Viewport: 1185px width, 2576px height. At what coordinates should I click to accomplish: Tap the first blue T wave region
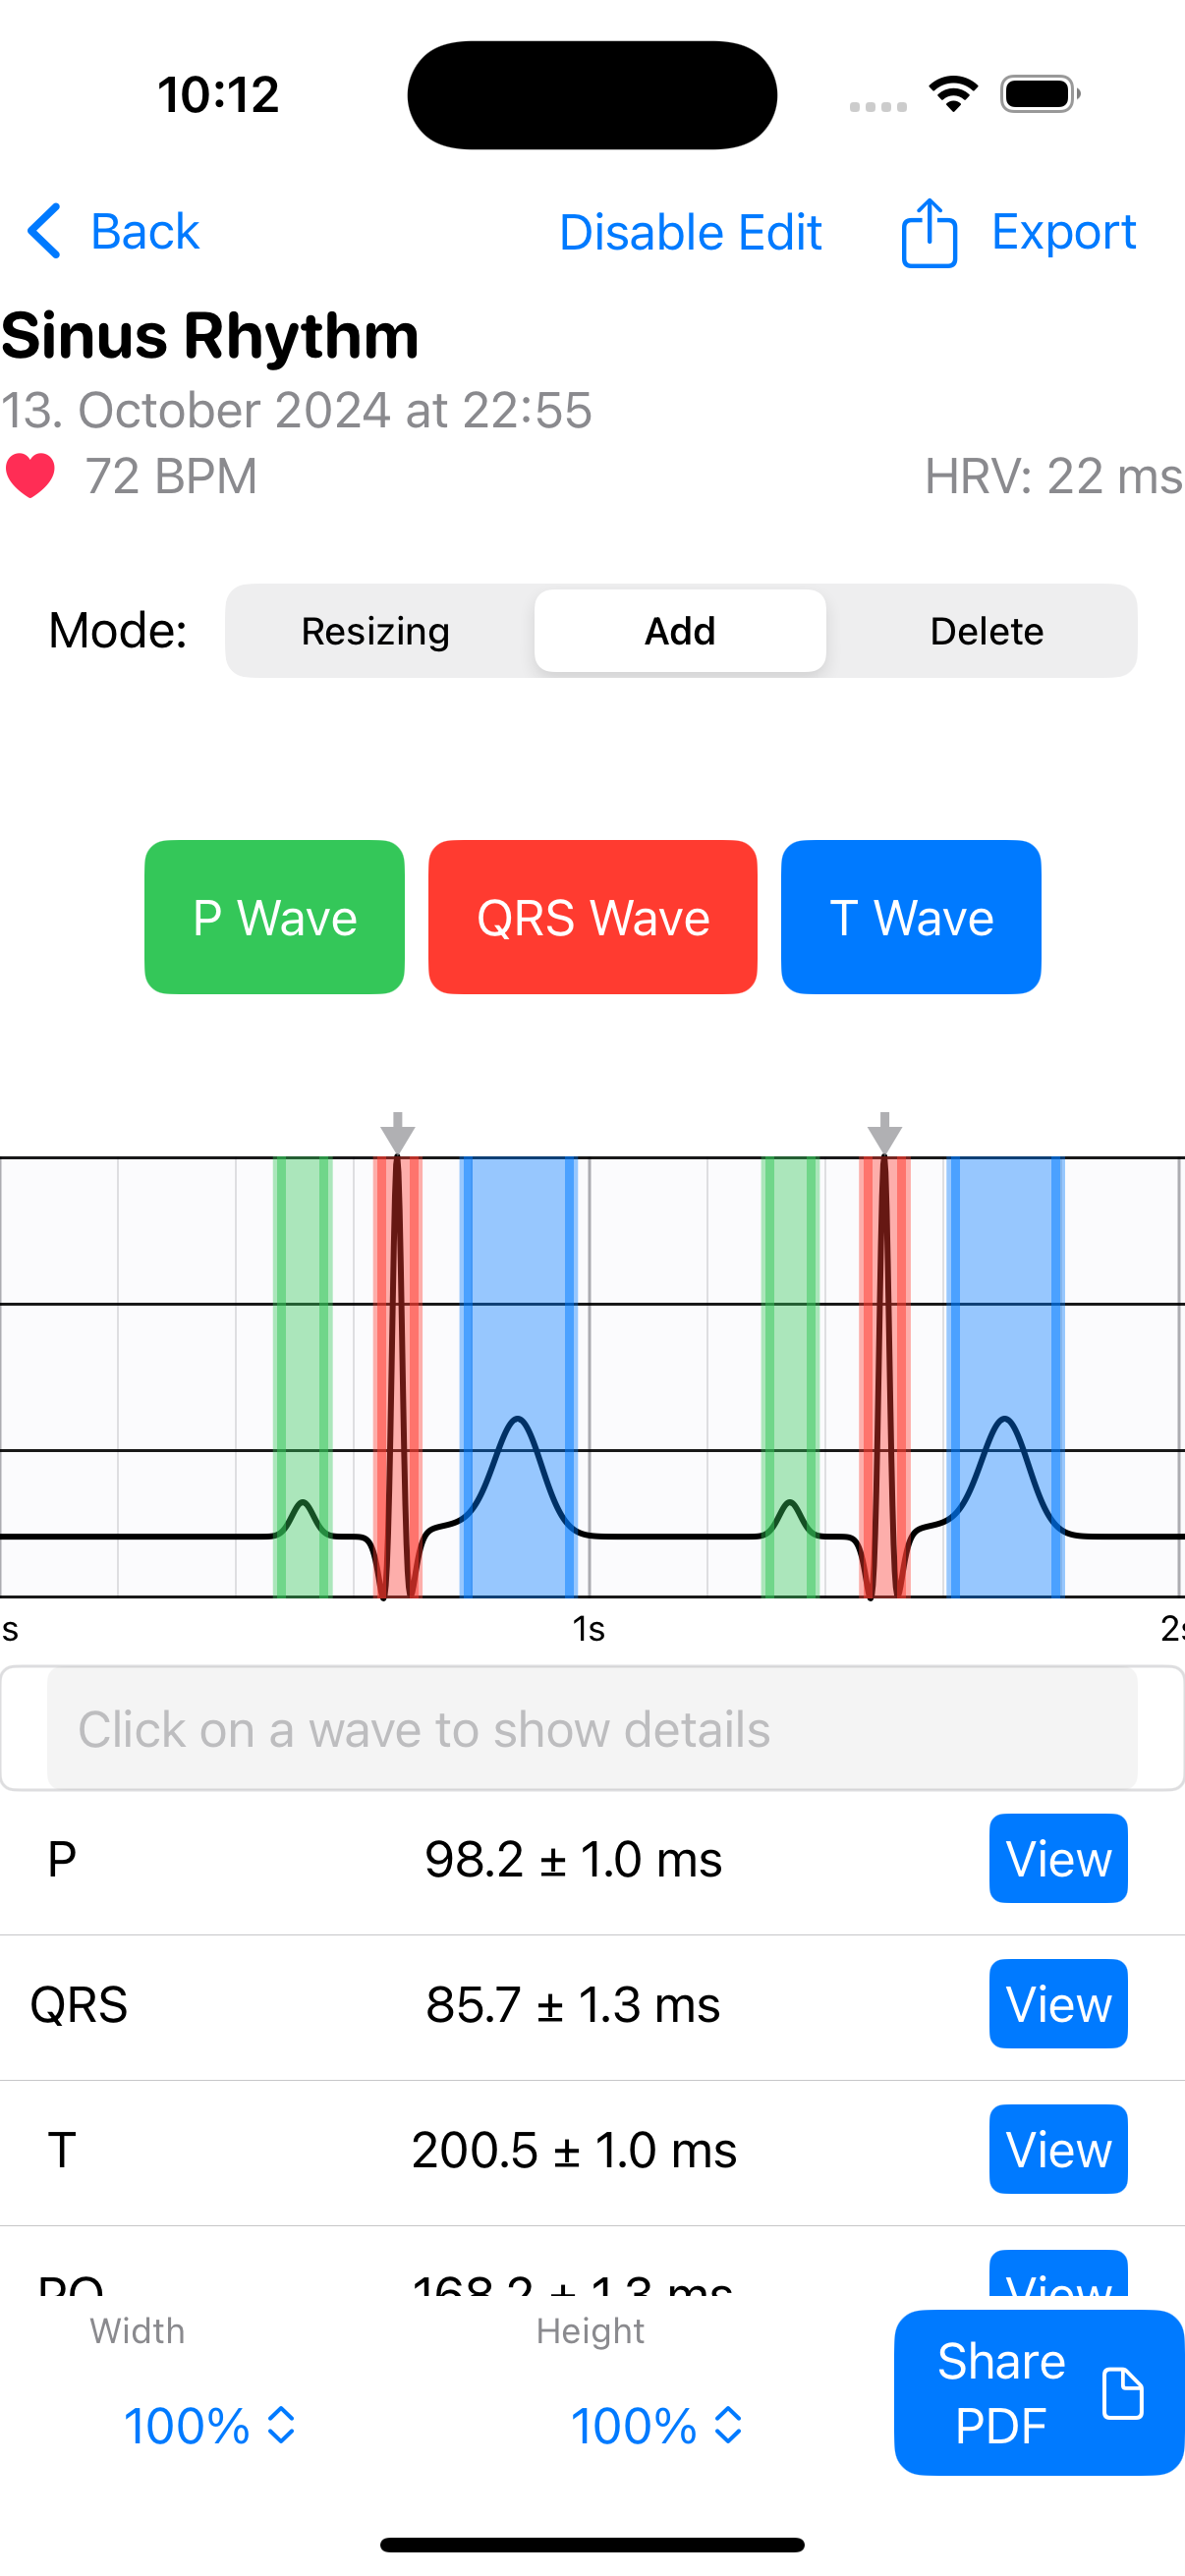518,1300
